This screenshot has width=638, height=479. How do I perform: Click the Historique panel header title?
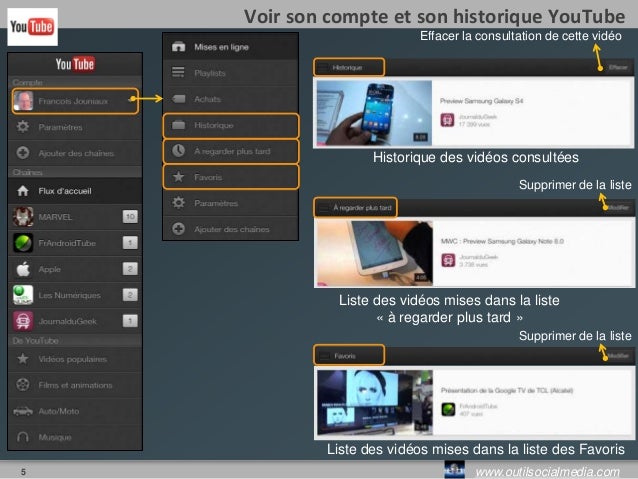coord(347,68)
